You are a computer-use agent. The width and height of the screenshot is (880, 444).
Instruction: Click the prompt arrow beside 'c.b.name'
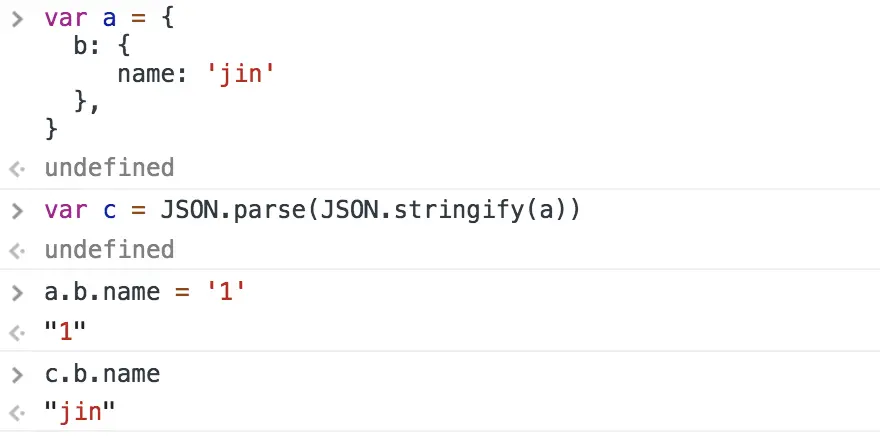[x=17, y=375]
